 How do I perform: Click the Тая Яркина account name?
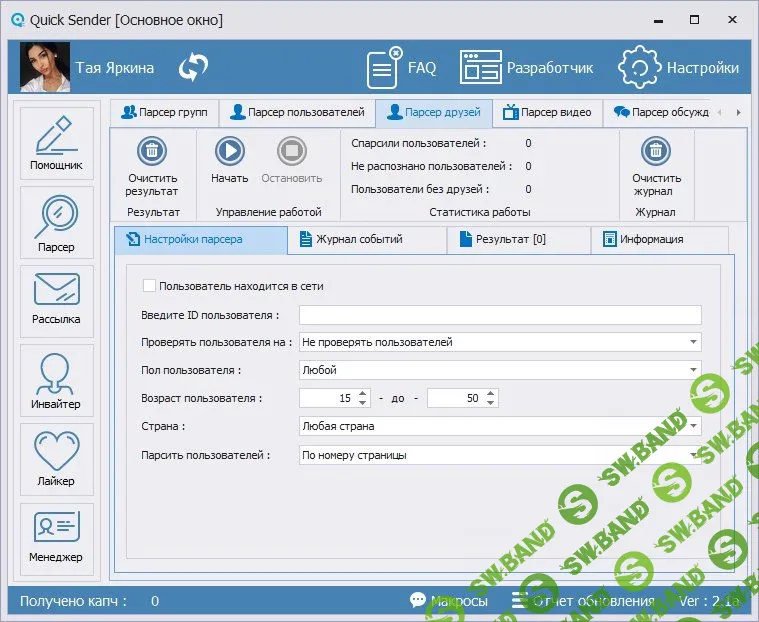coord(115,68)
